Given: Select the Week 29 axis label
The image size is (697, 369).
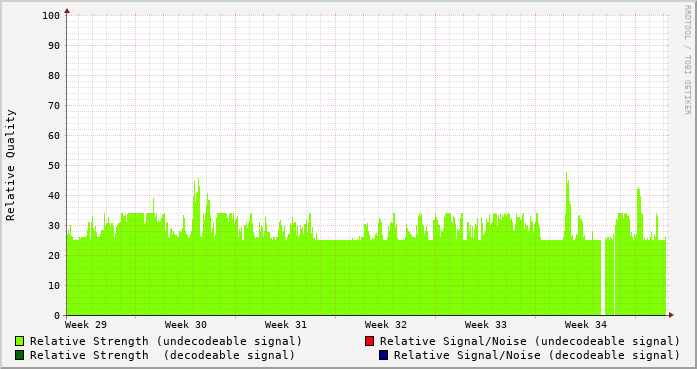Looking at the screenshot, I should (86, 325).
